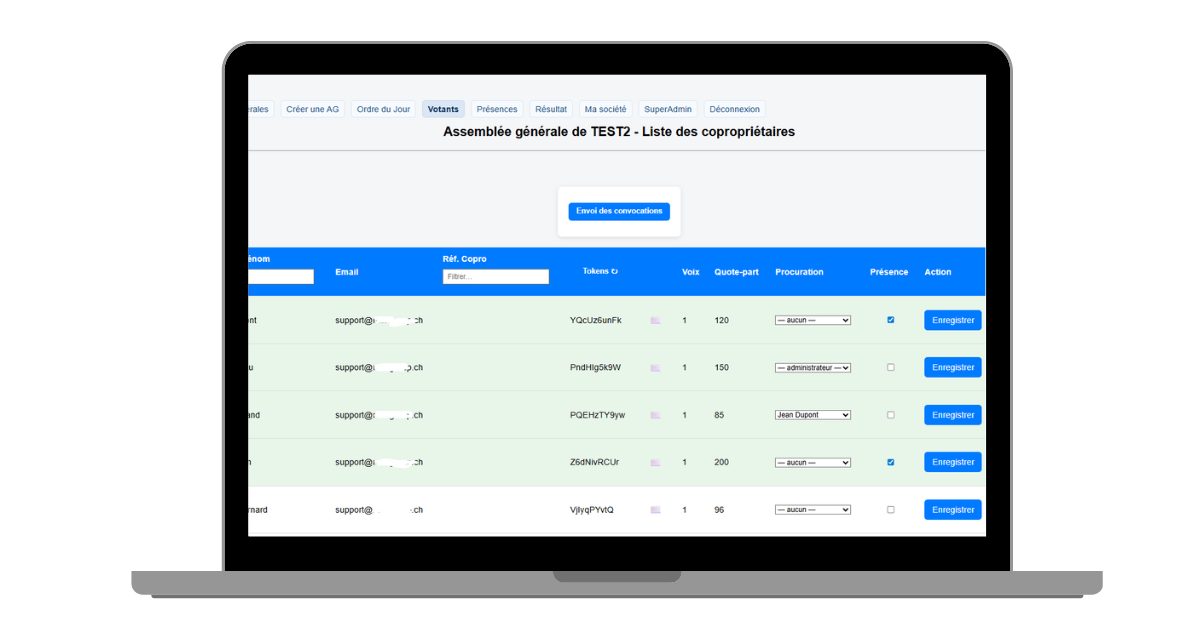Check Présence for the 150 quote-part row
This screenshot has width=1200, height=630.
point(891,368)
